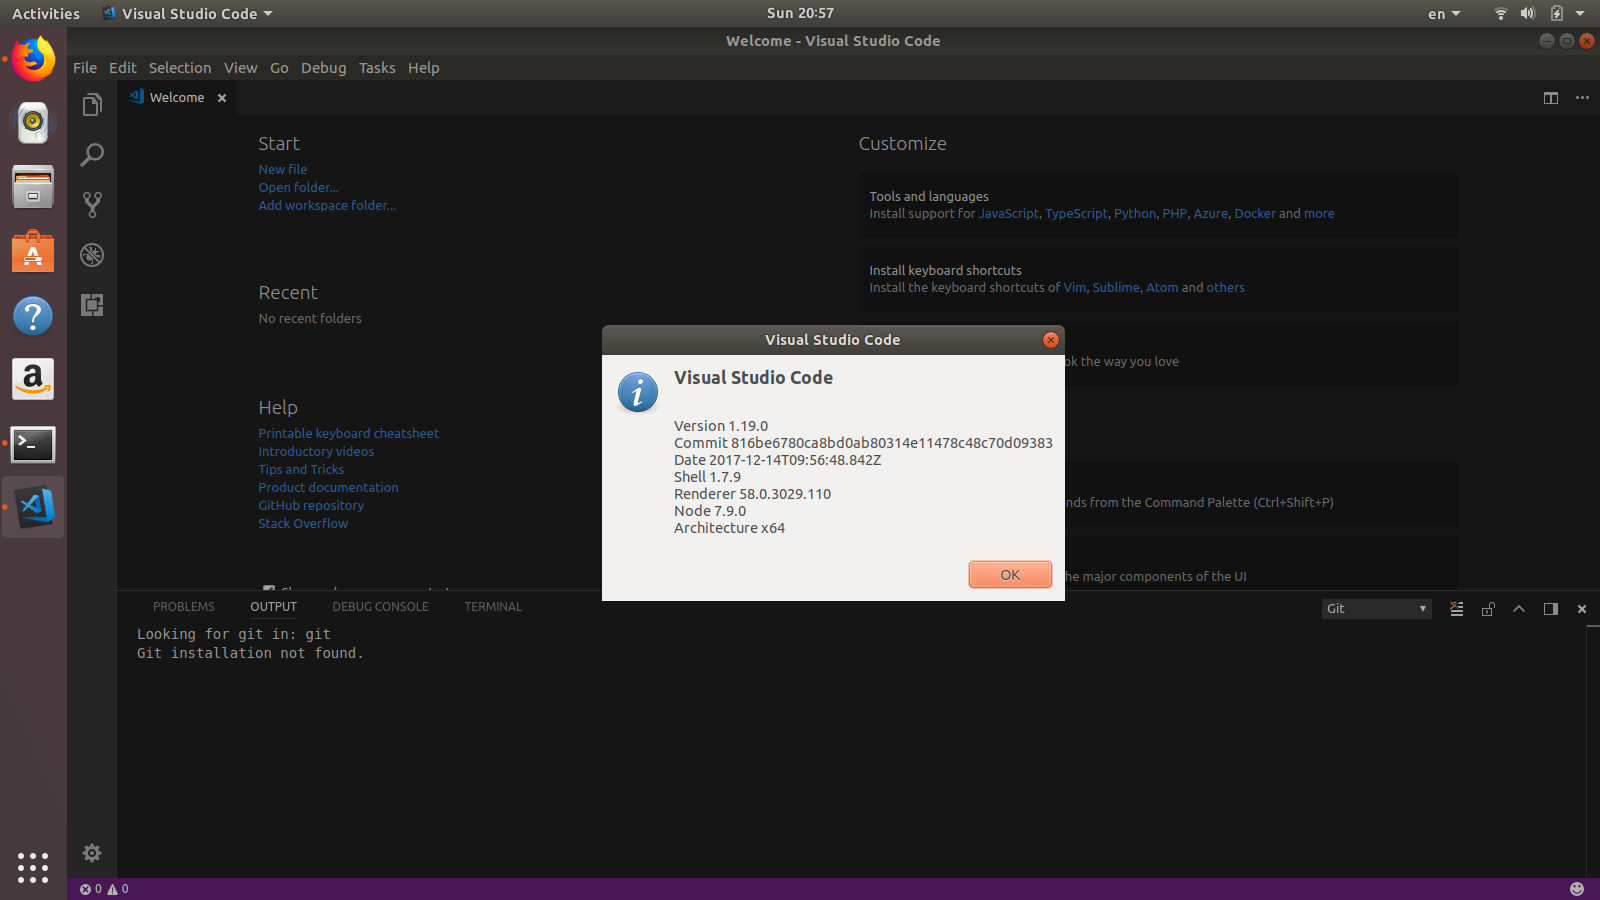The image size is (1600, 900).
Task: Close the Welcome tab
Action: click(x=222, y=98)
